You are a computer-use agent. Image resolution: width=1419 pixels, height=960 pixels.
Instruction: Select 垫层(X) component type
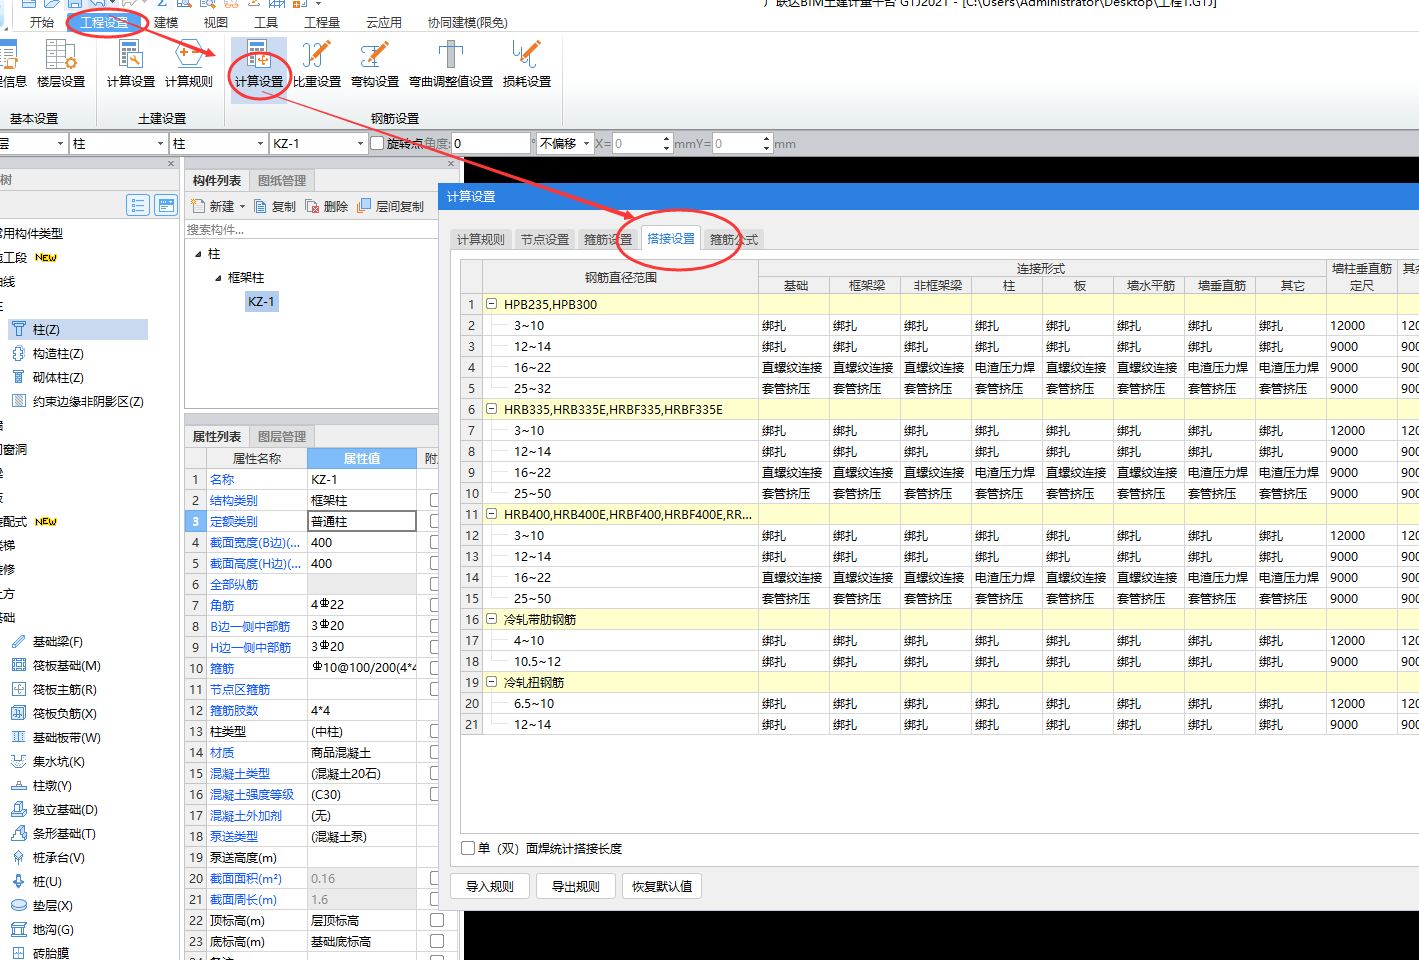click(x=52, y=905)
